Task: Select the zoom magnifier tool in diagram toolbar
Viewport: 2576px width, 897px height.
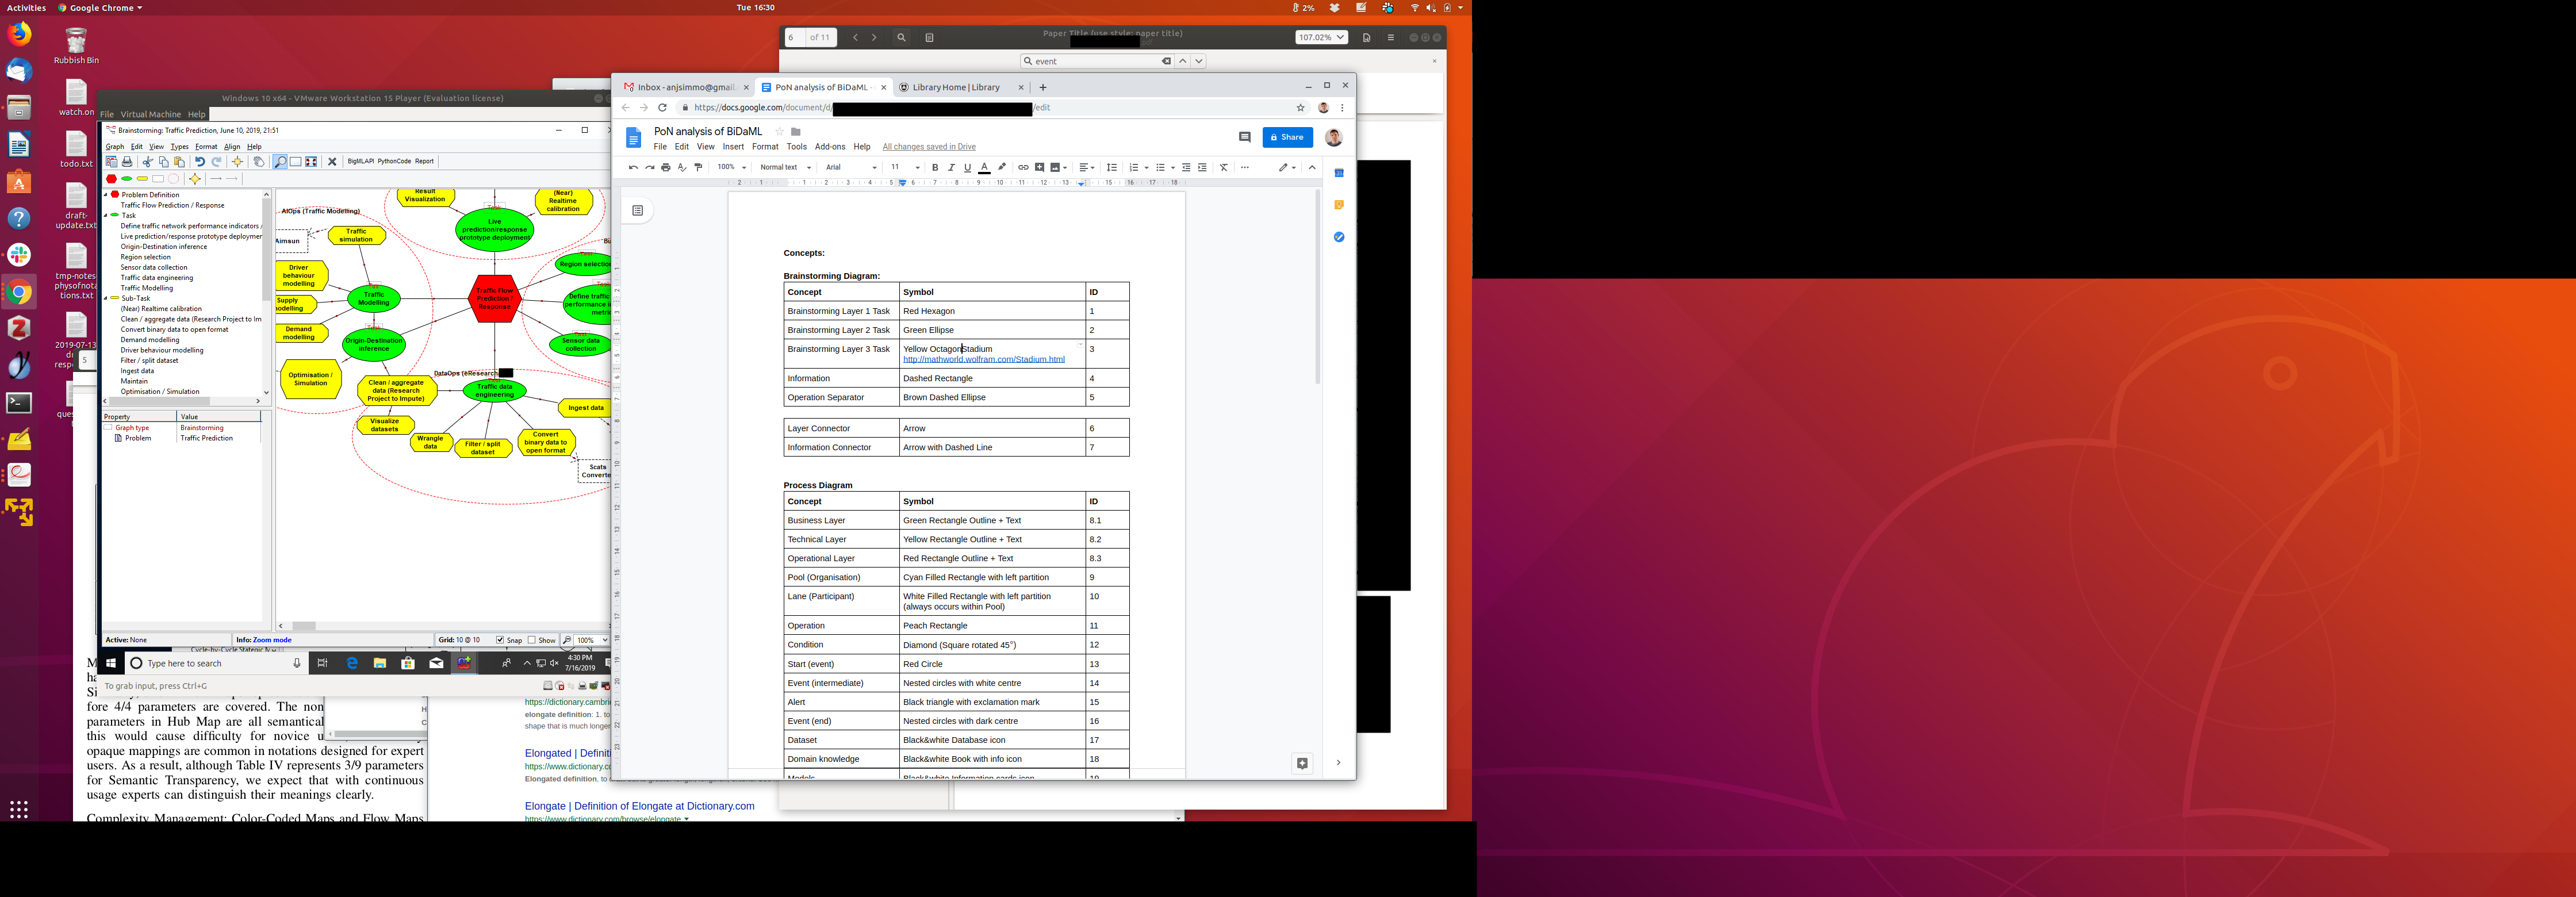Action: point(280,162)
